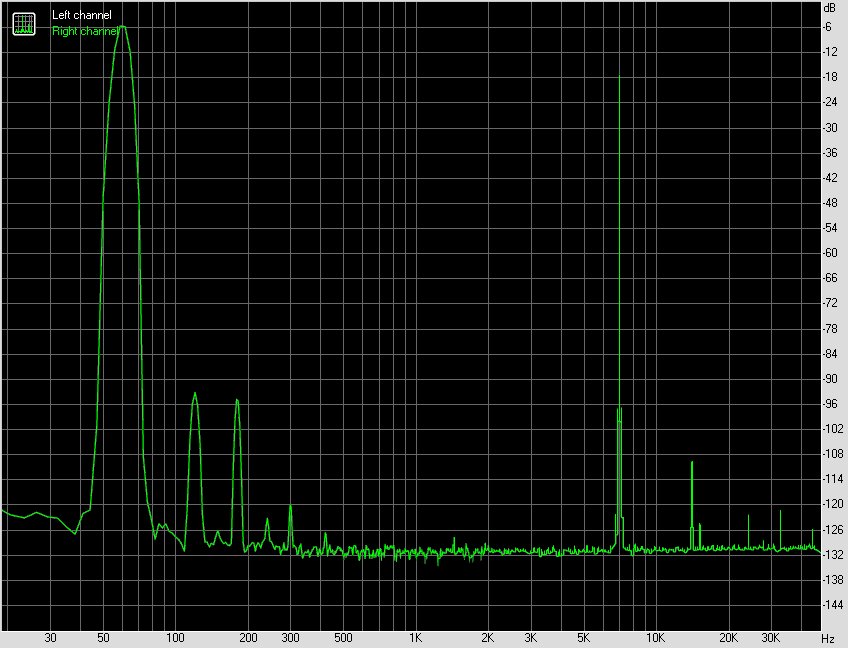The image size is (848, 648).
Task: Click the spectrum graph icon in the legend
Action: [x=24, y=24]
